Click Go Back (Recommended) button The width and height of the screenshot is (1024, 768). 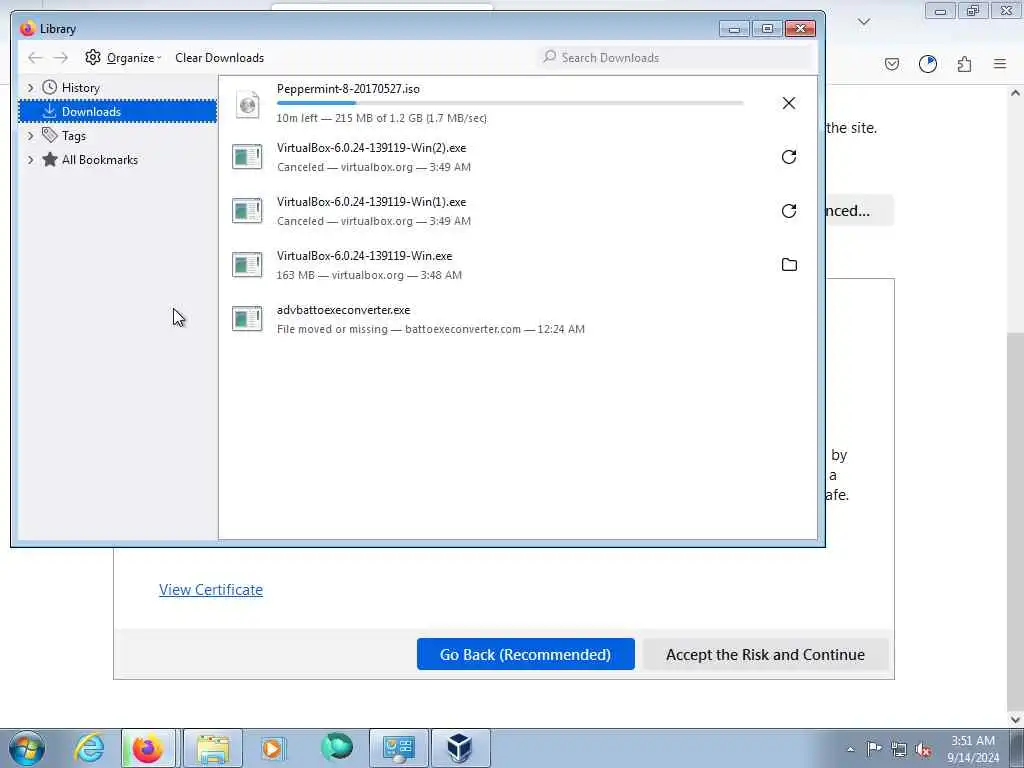[x=526, y=654]
